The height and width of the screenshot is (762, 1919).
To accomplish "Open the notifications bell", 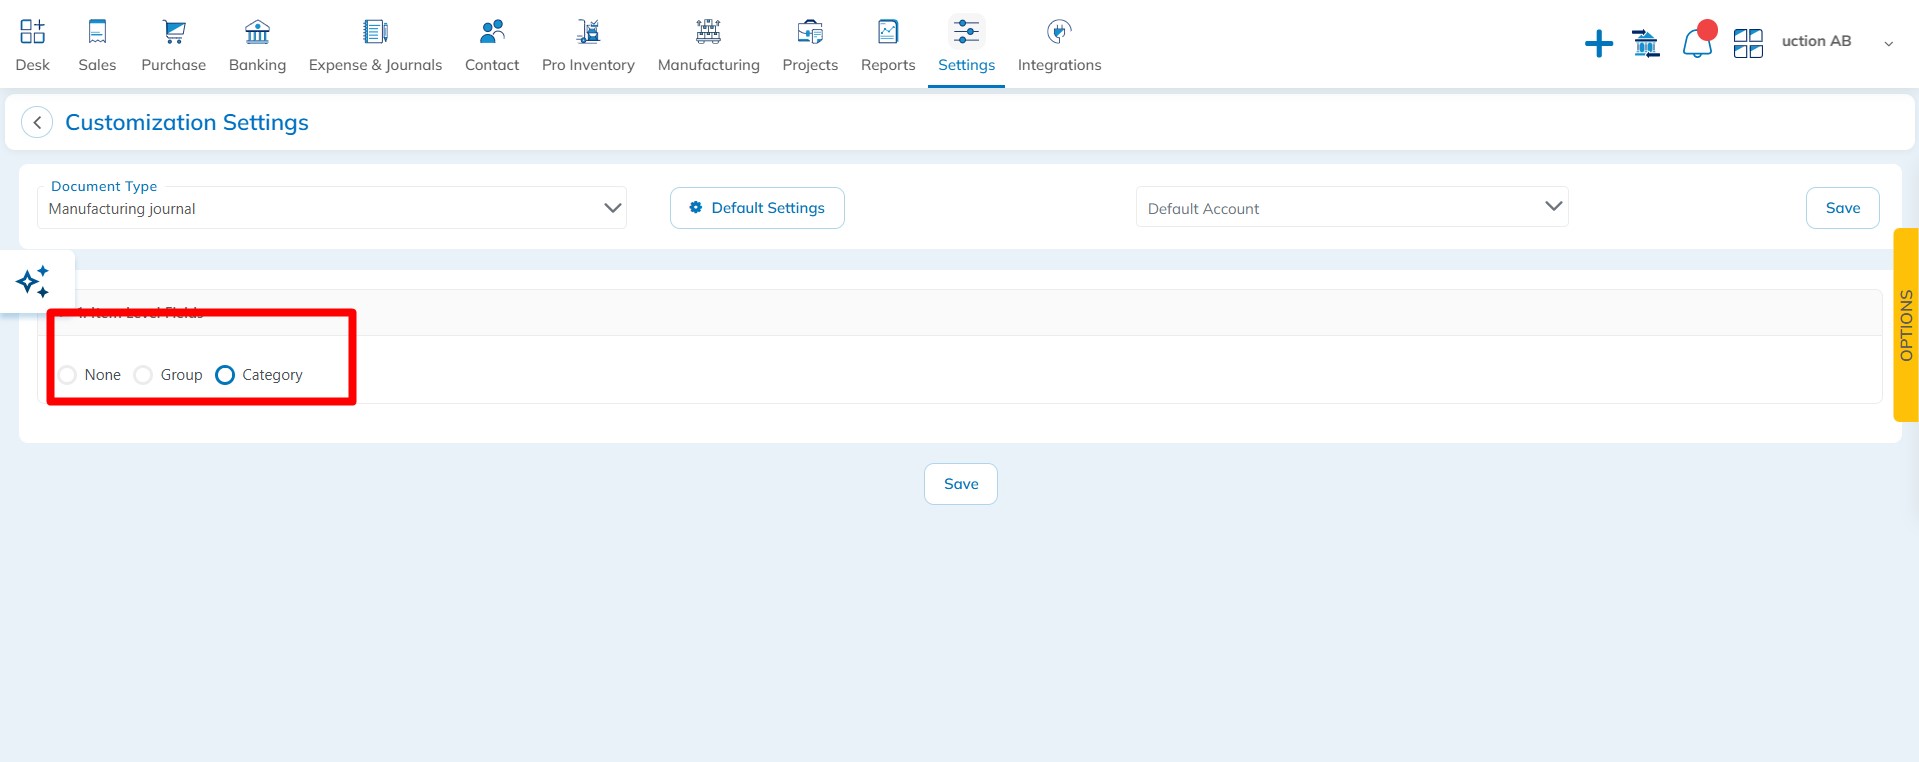I will [1697, 43].
